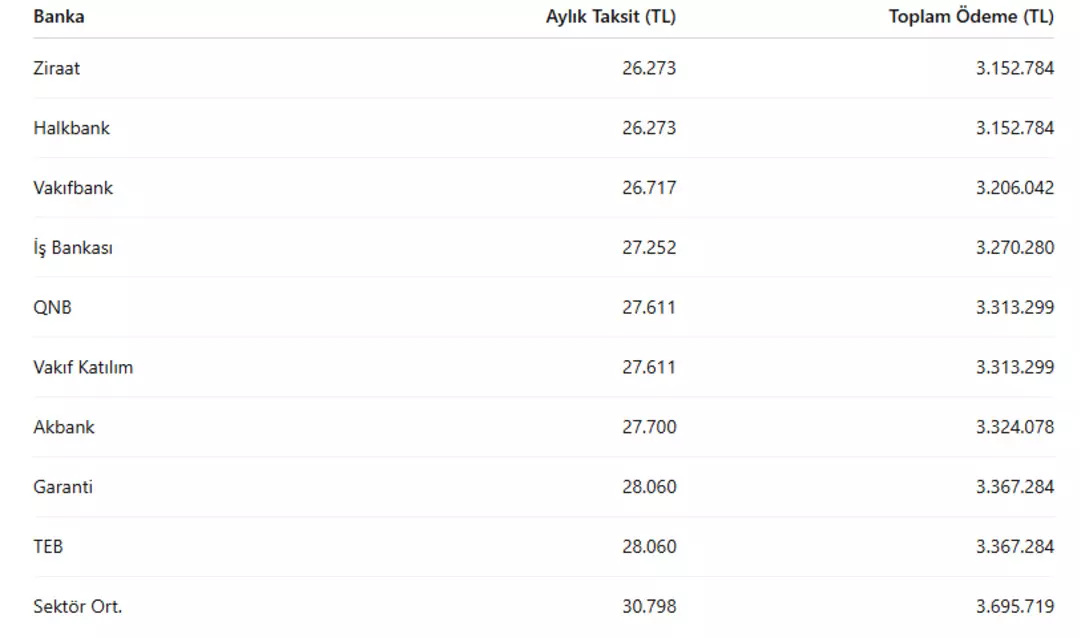Select the Akbank row name
1080x638 pixels.
pyautogui.click(x=64, y=427)
